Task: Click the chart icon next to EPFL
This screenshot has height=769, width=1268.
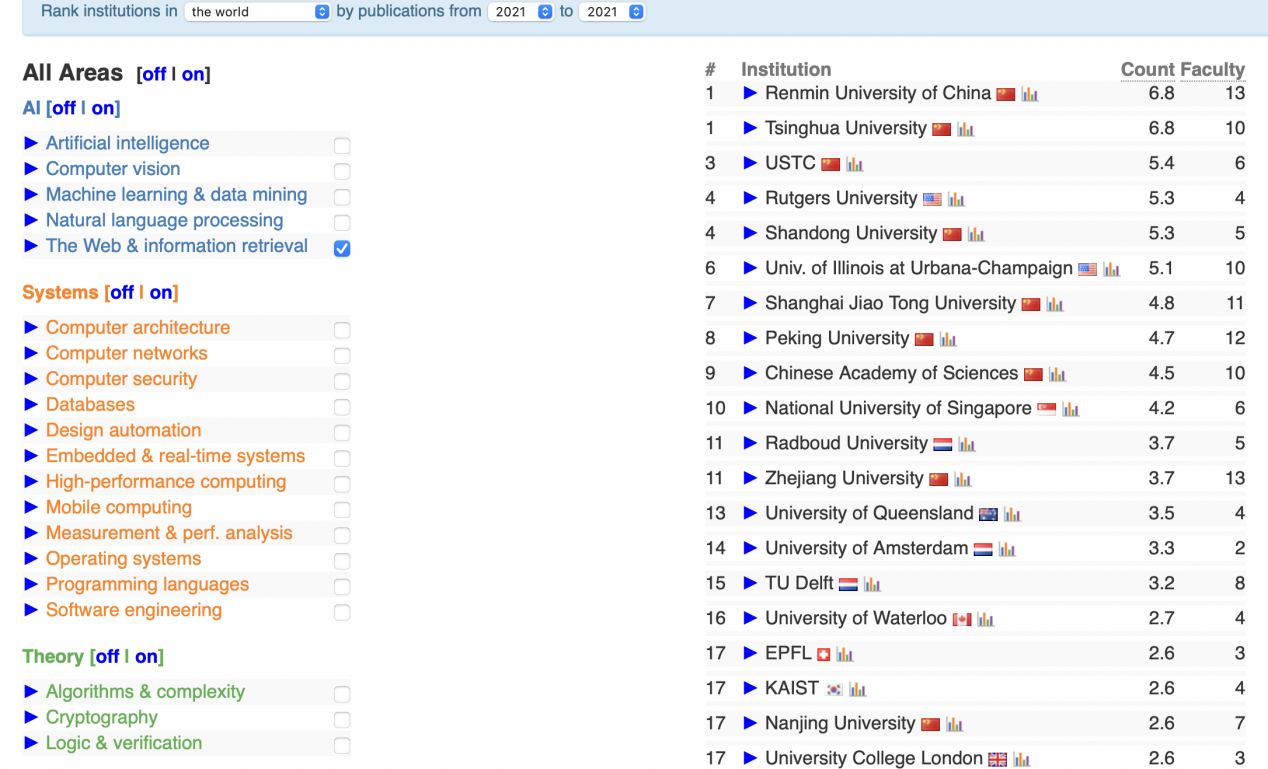Action: click(845, 654)
